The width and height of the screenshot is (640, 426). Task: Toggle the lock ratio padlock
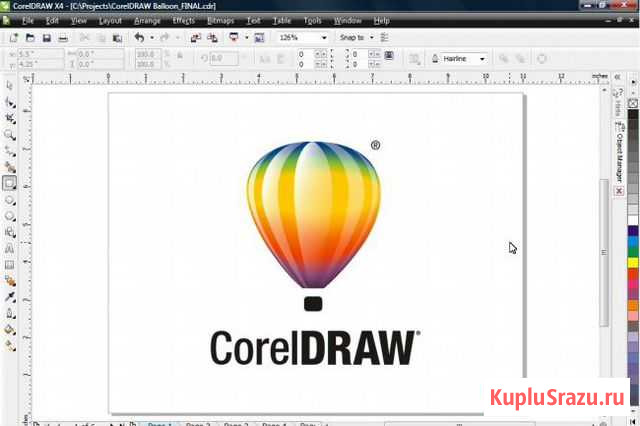click(180, 55)
